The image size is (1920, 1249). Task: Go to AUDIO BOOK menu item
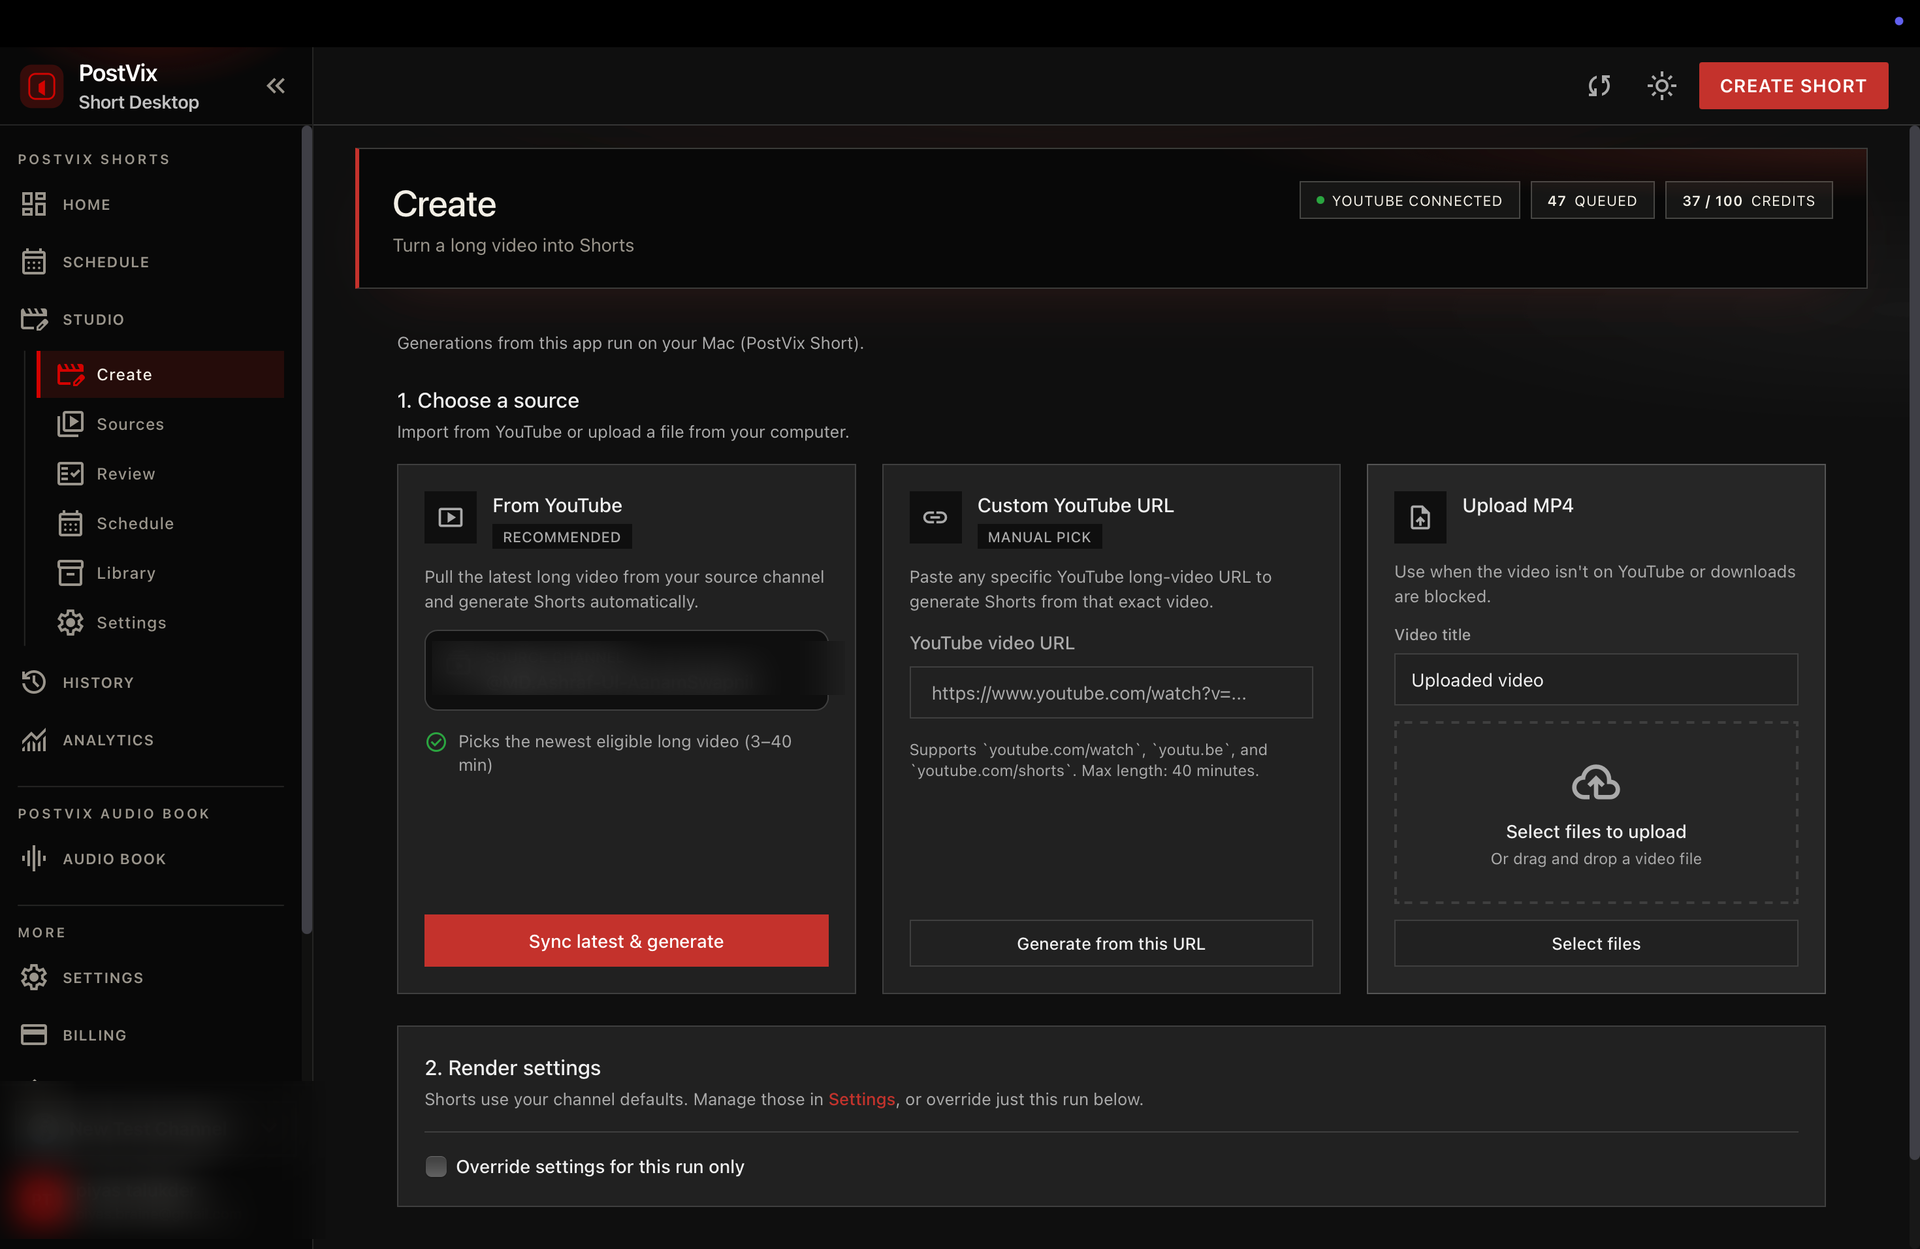(114, 860)
